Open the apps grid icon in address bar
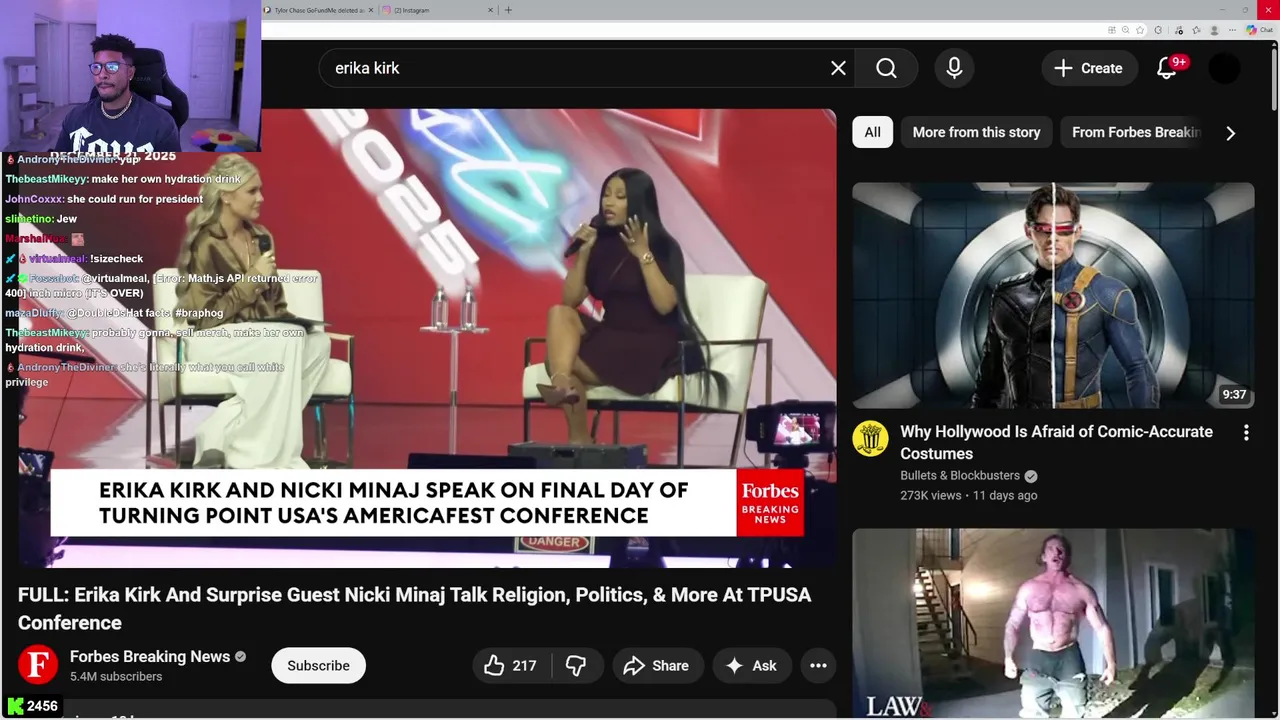 coord(1112,30)
